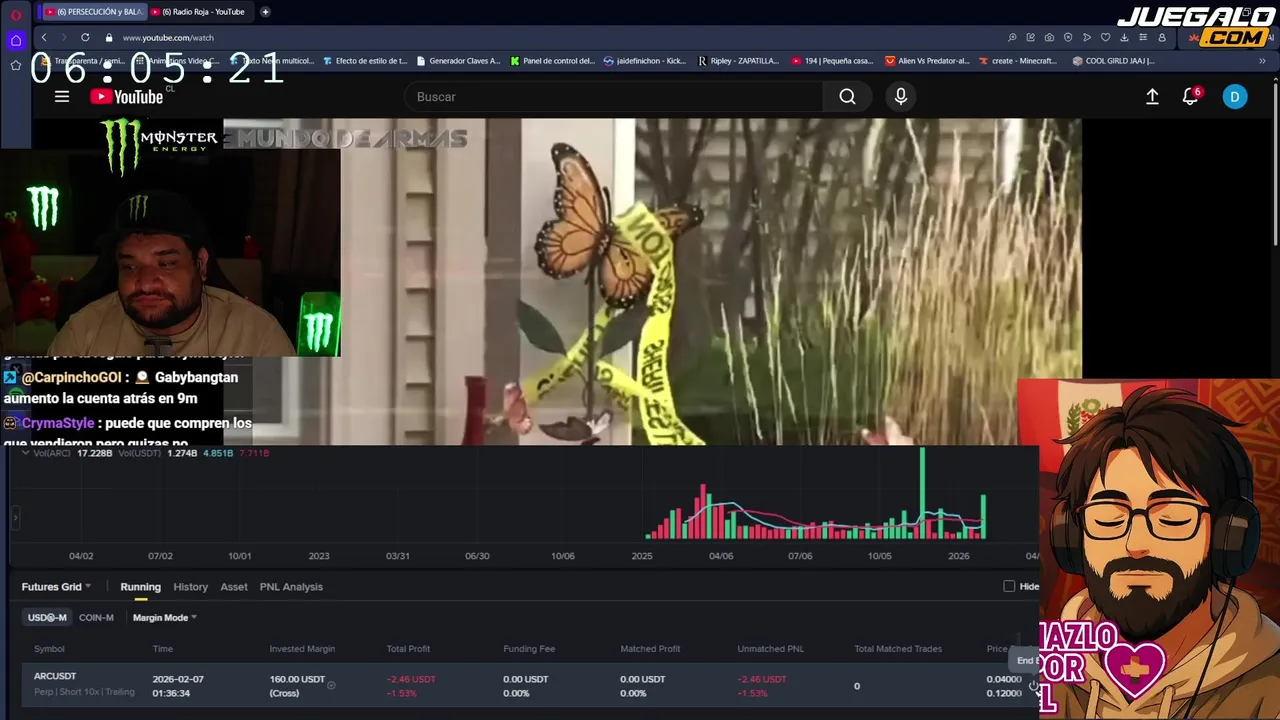This screenshot has width=1280, height=720.
Task: Click the address bar zoom/find icon
Action: [1012, 37]
